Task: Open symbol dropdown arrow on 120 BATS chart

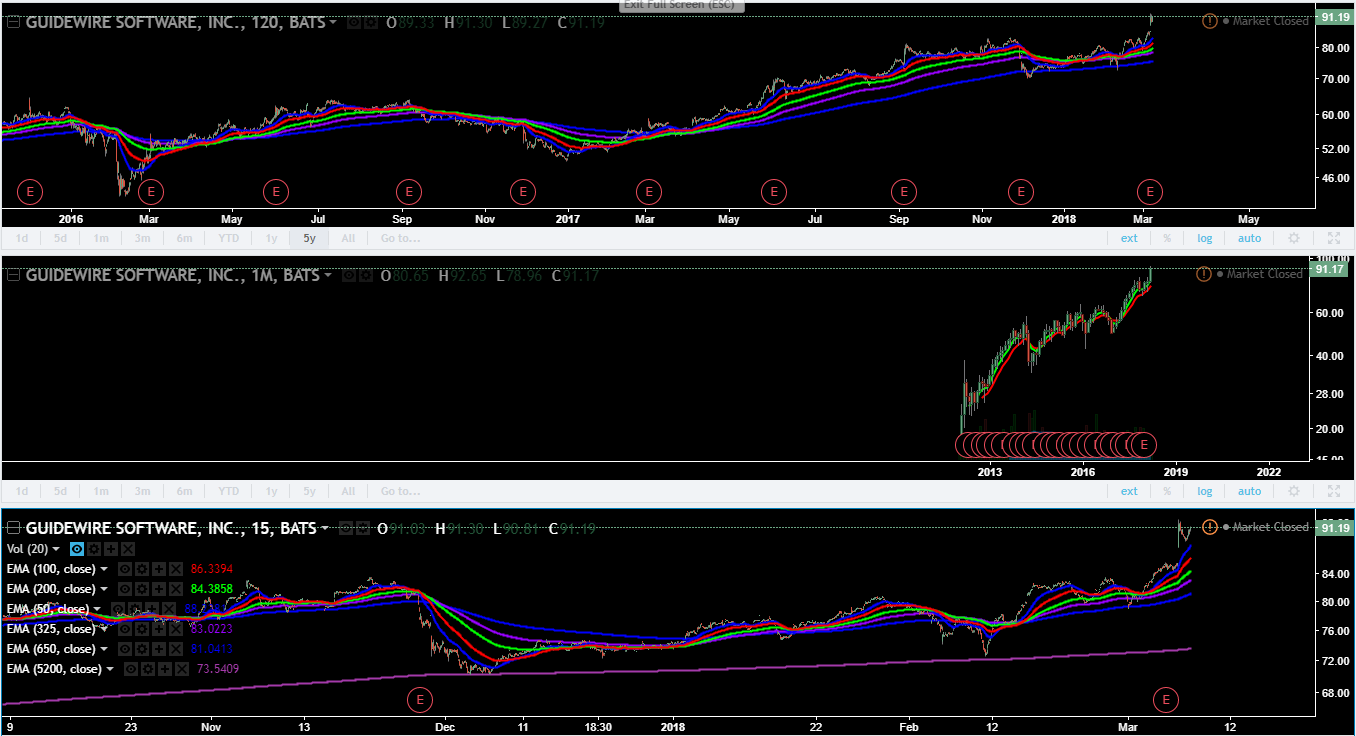Action: [333, 22]
